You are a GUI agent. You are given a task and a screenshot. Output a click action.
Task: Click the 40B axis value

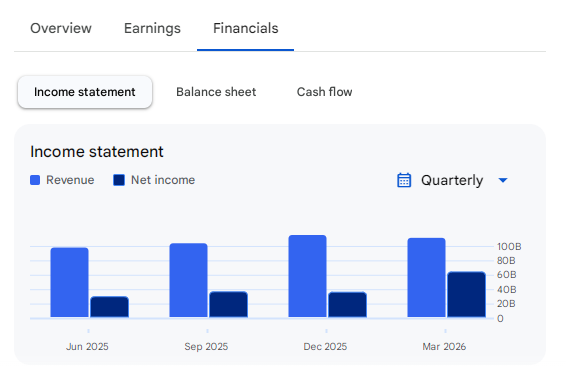pyautogui.click(x=506, y=290)
